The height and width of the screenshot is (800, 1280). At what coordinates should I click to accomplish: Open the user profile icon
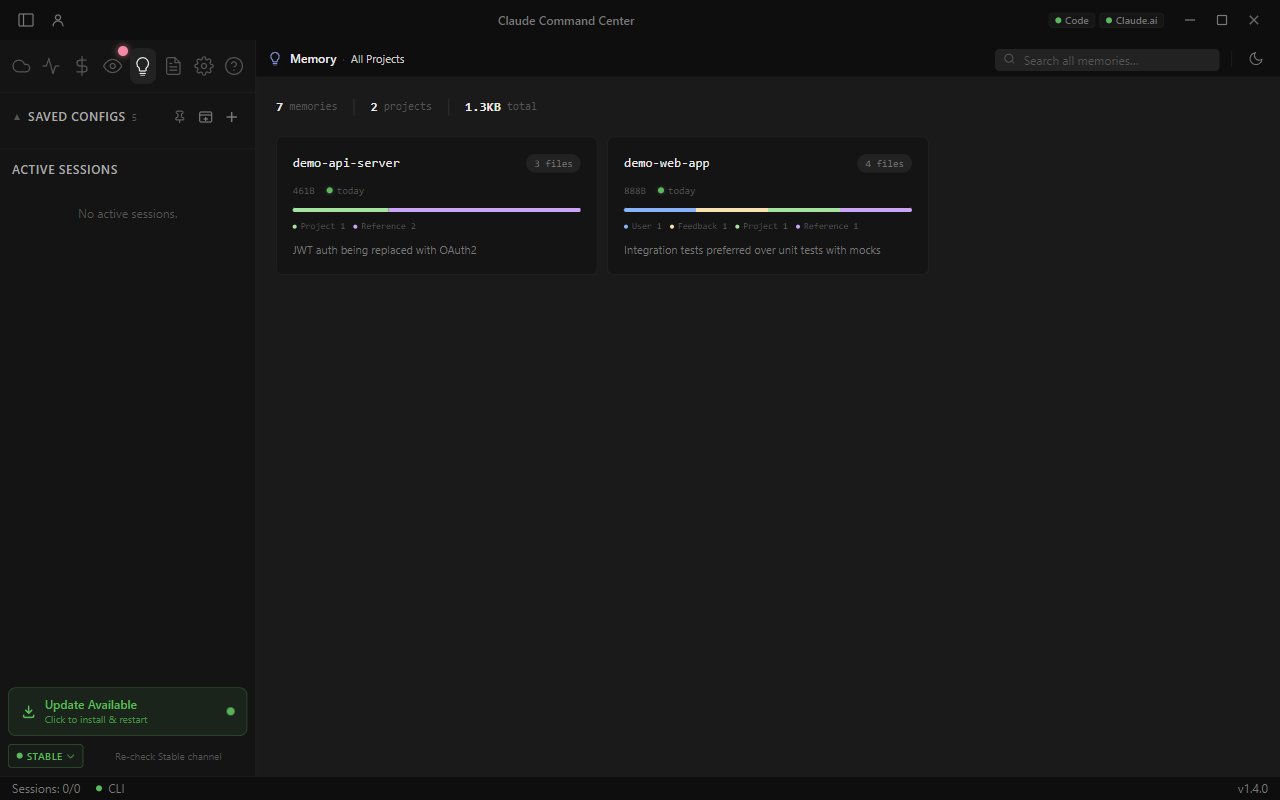pyautogui.click(x=58, y=20)
